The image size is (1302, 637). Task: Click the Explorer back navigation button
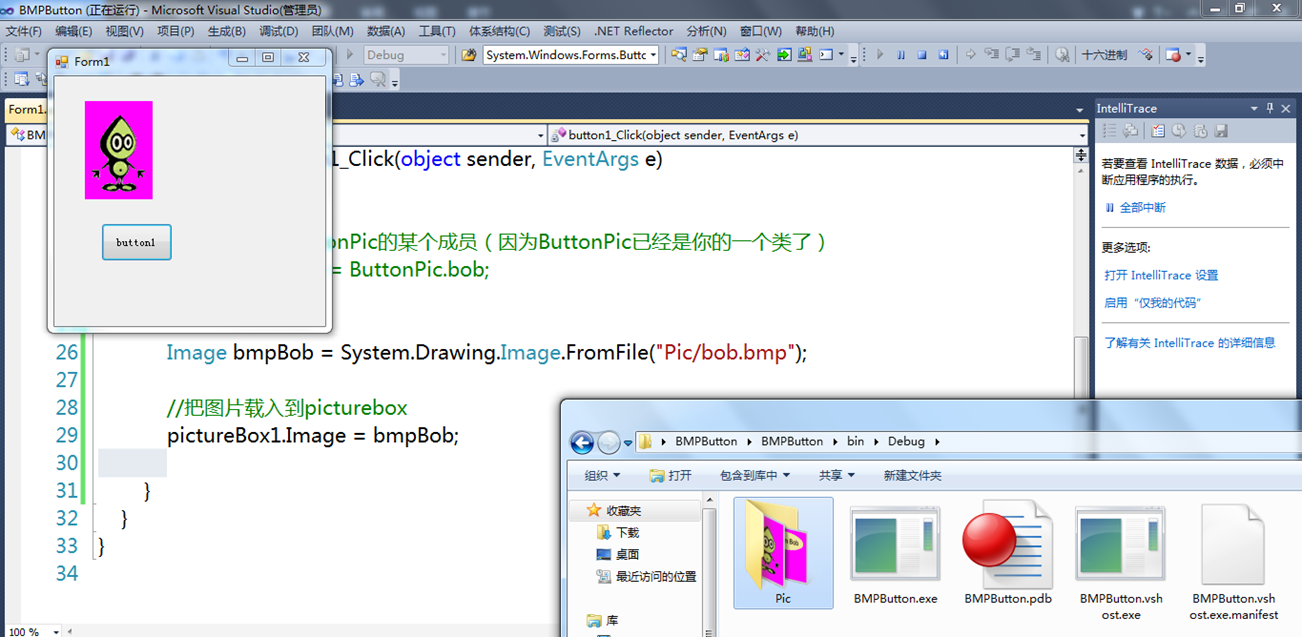[582, 442]
